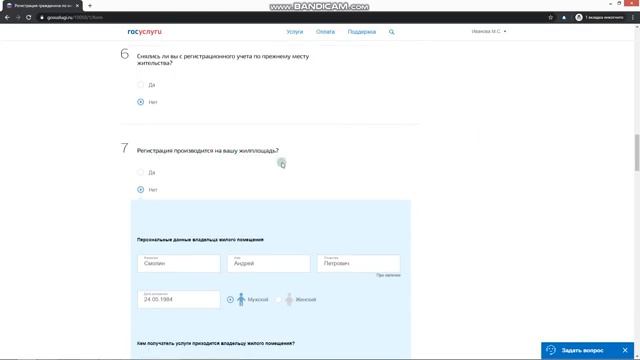640x360 pixels.
Task: Open the Задать вопрос chat button
Action: pos(582,350)
